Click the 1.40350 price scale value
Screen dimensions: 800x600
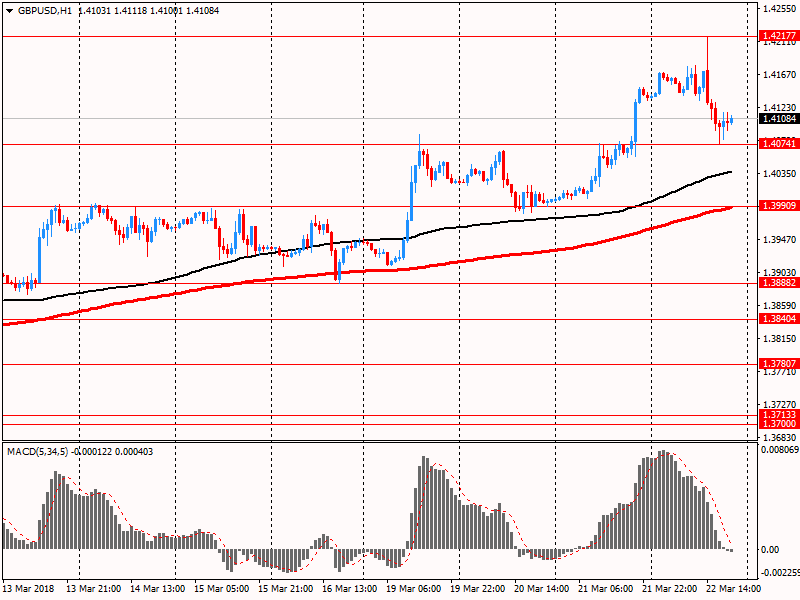(779, 174)
